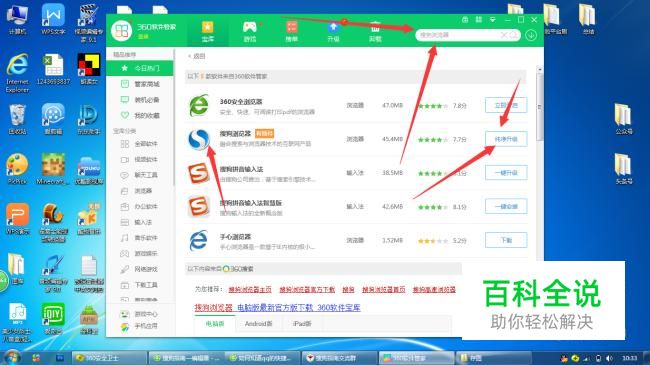Open the Minecraft desktop icon

(53, 169)
